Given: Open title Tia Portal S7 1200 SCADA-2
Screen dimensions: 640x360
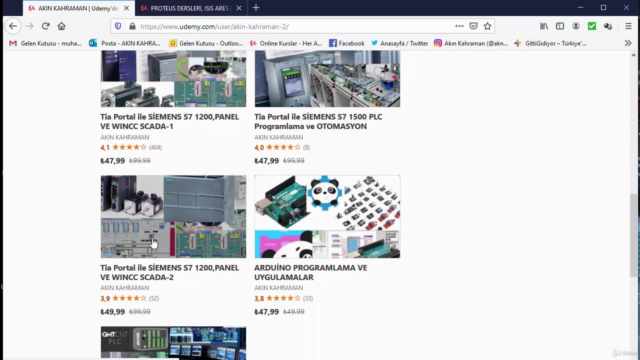Looking at the screenshot, I should 170,272.
